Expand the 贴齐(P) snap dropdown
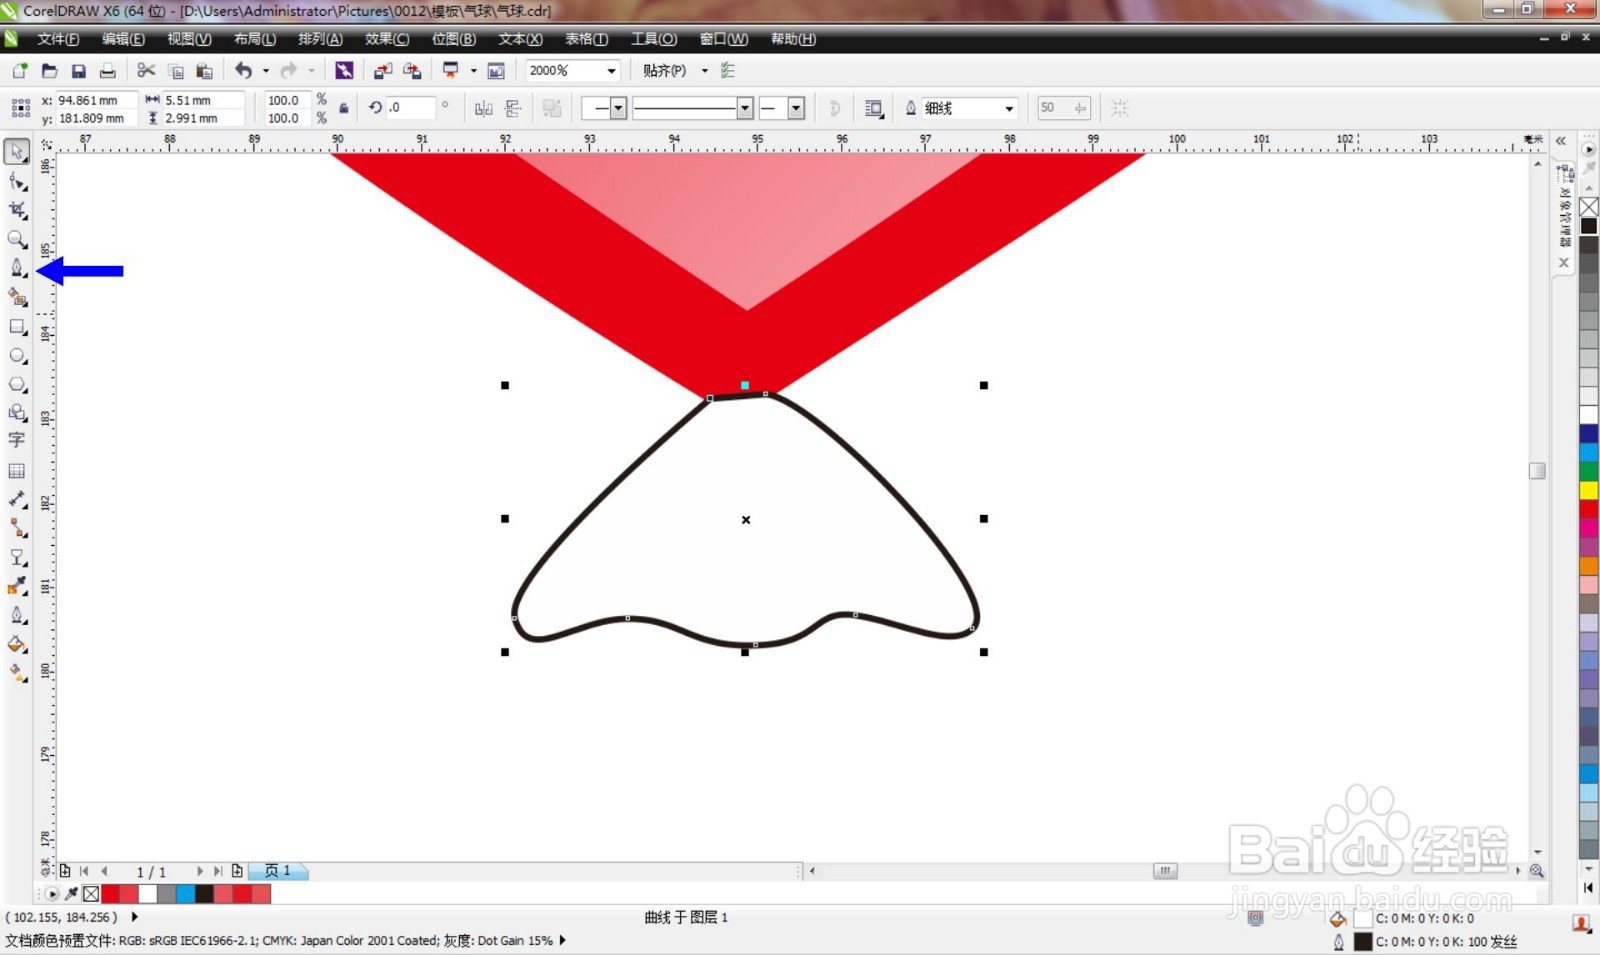This screenshot has height=955, width=1600. (705, 71)
